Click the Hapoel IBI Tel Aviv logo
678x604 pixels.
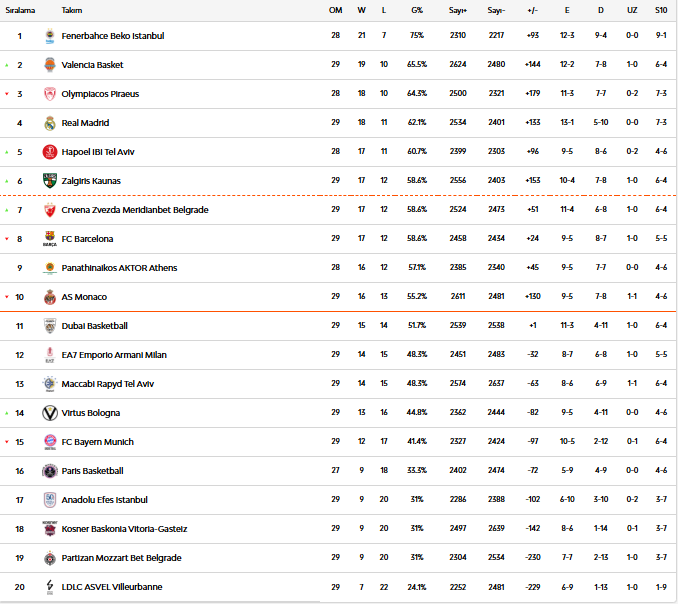click(x=50, y=152)
